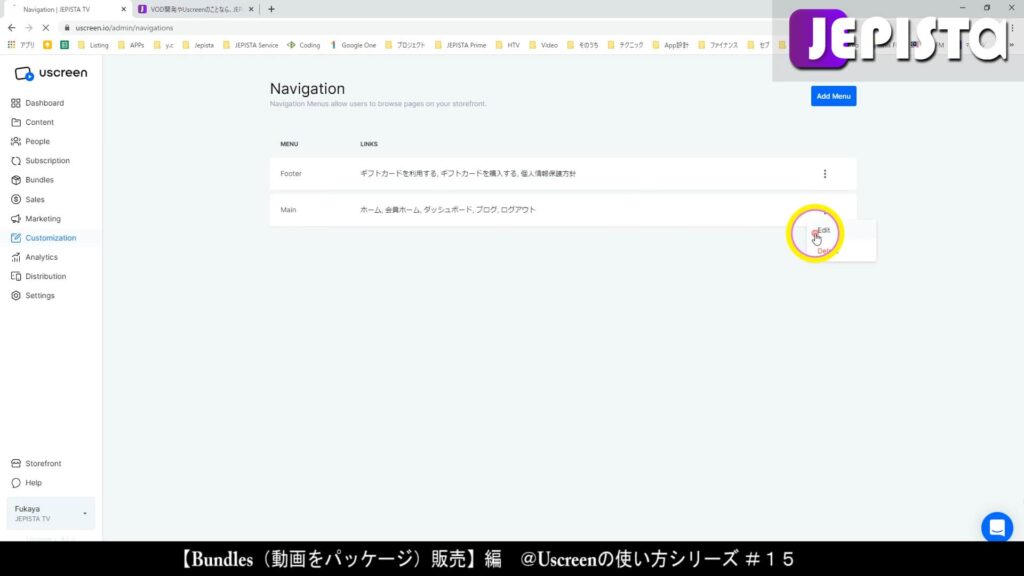
Task: Click the LINKS column header
Action: (368, 144)
